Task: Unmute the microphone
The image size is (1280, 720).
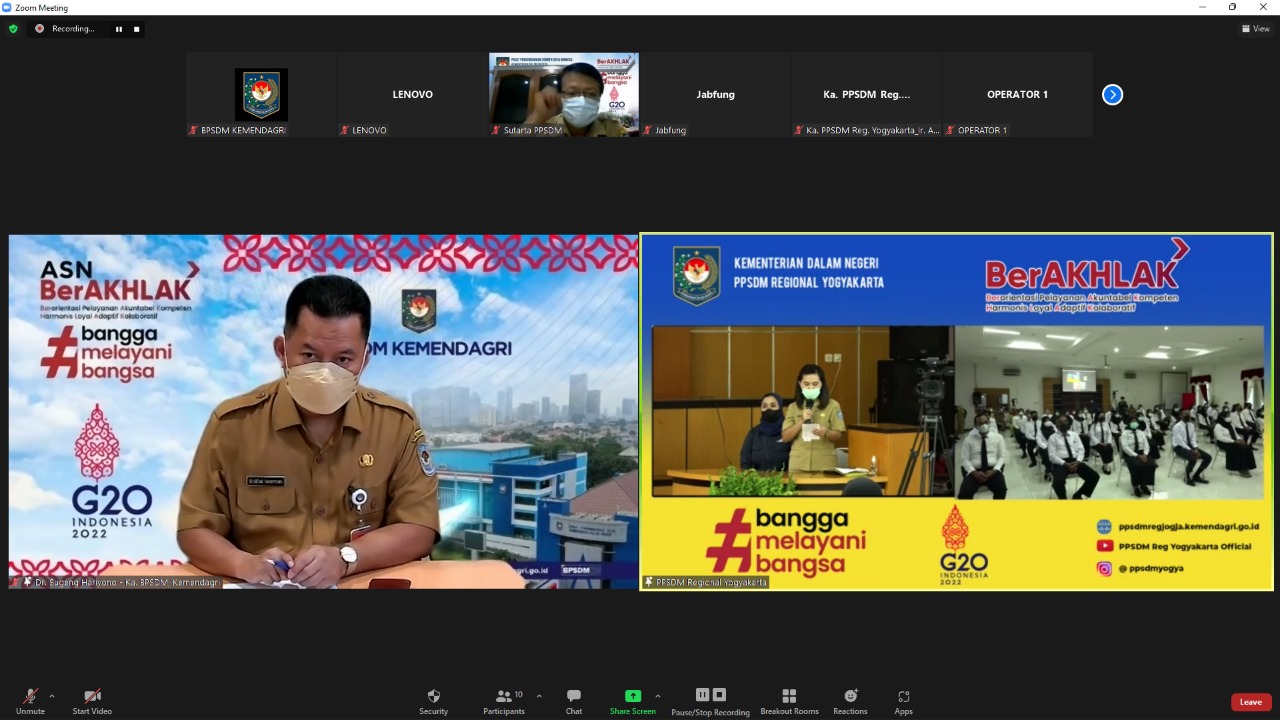Action: pos(30,702)
